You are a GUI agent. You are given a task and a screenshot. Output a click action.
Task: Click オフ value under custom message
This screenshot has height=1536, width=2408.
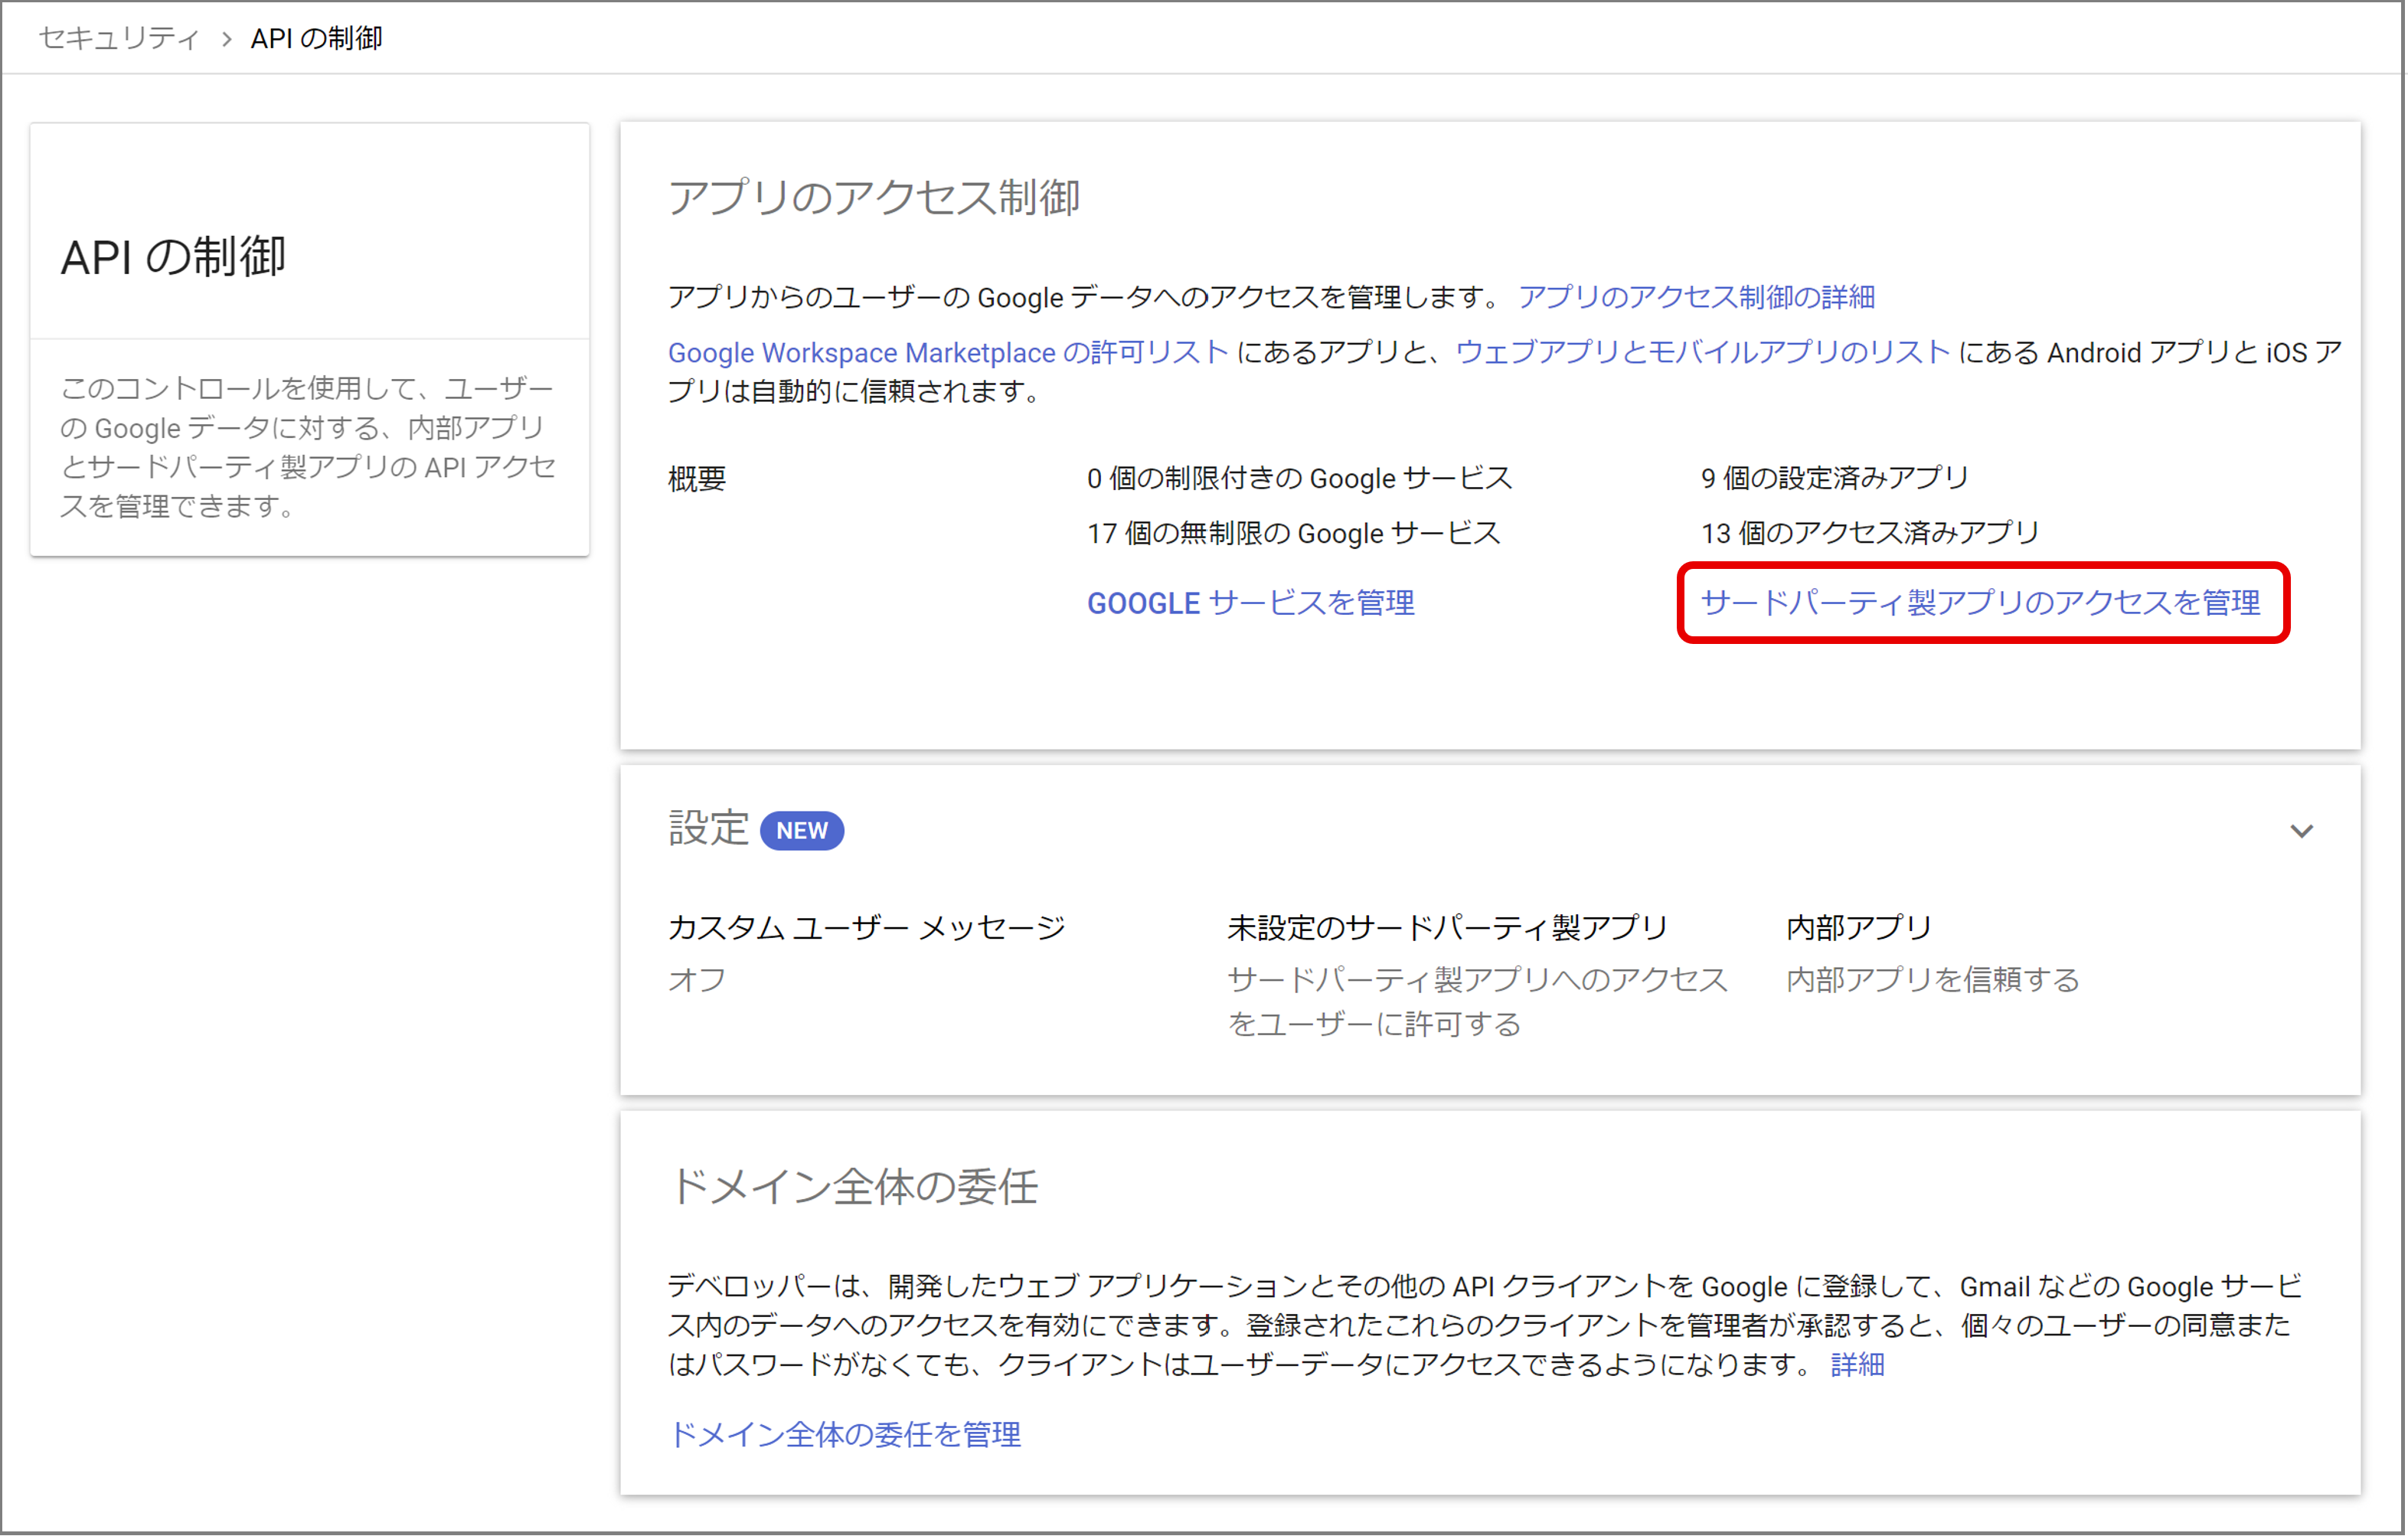click(x=697, y=980)
